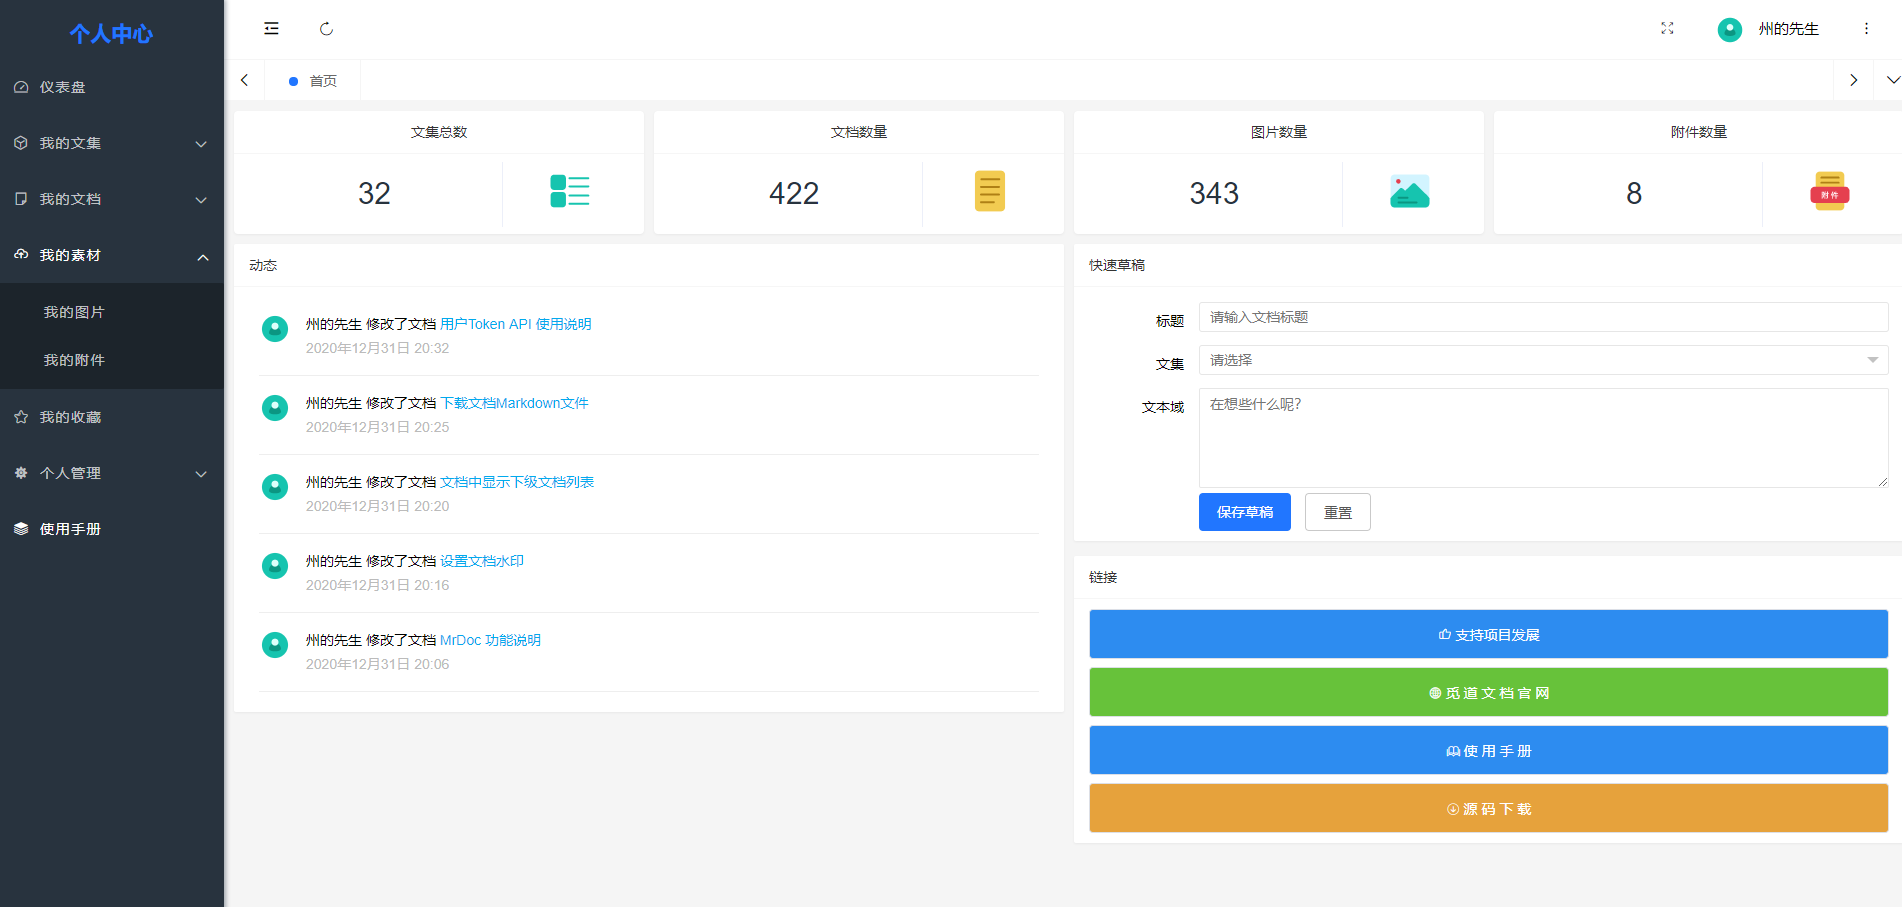The image size is (1902, 907).
Task: Click avatar beside the 20:20 activity
Action: point(275,486)
